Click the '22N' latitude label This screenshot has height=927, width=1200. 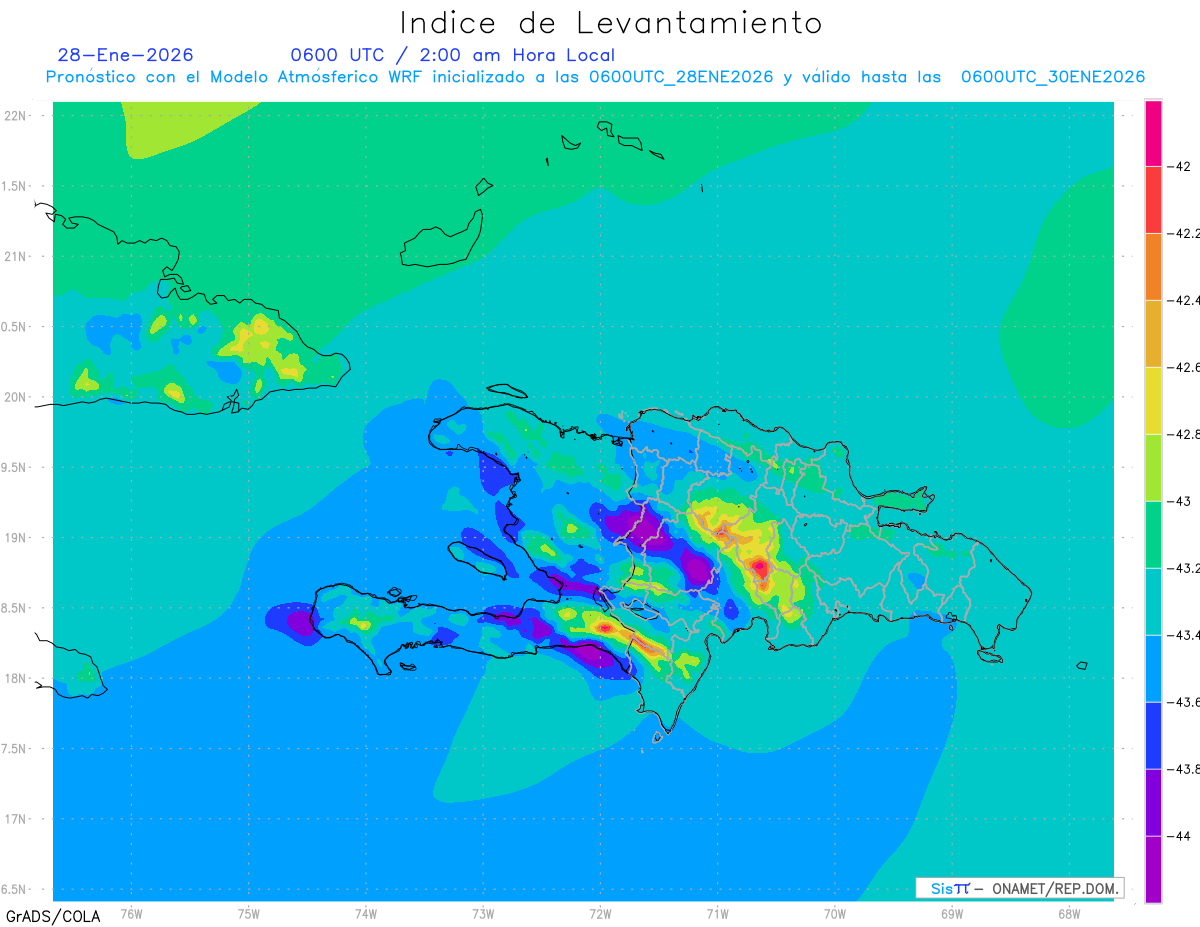pos(16,115)
